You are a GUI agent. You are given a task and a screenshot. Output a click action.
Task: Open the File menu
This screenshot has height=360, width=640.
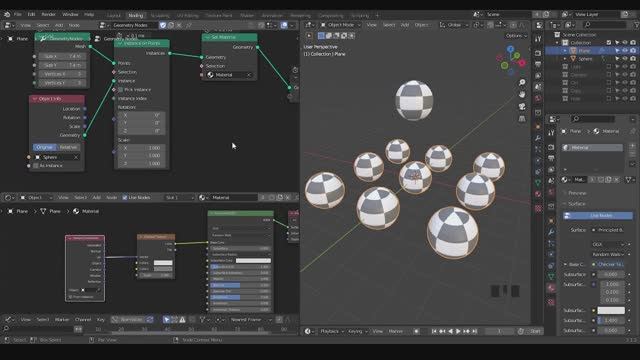[18, 14]
